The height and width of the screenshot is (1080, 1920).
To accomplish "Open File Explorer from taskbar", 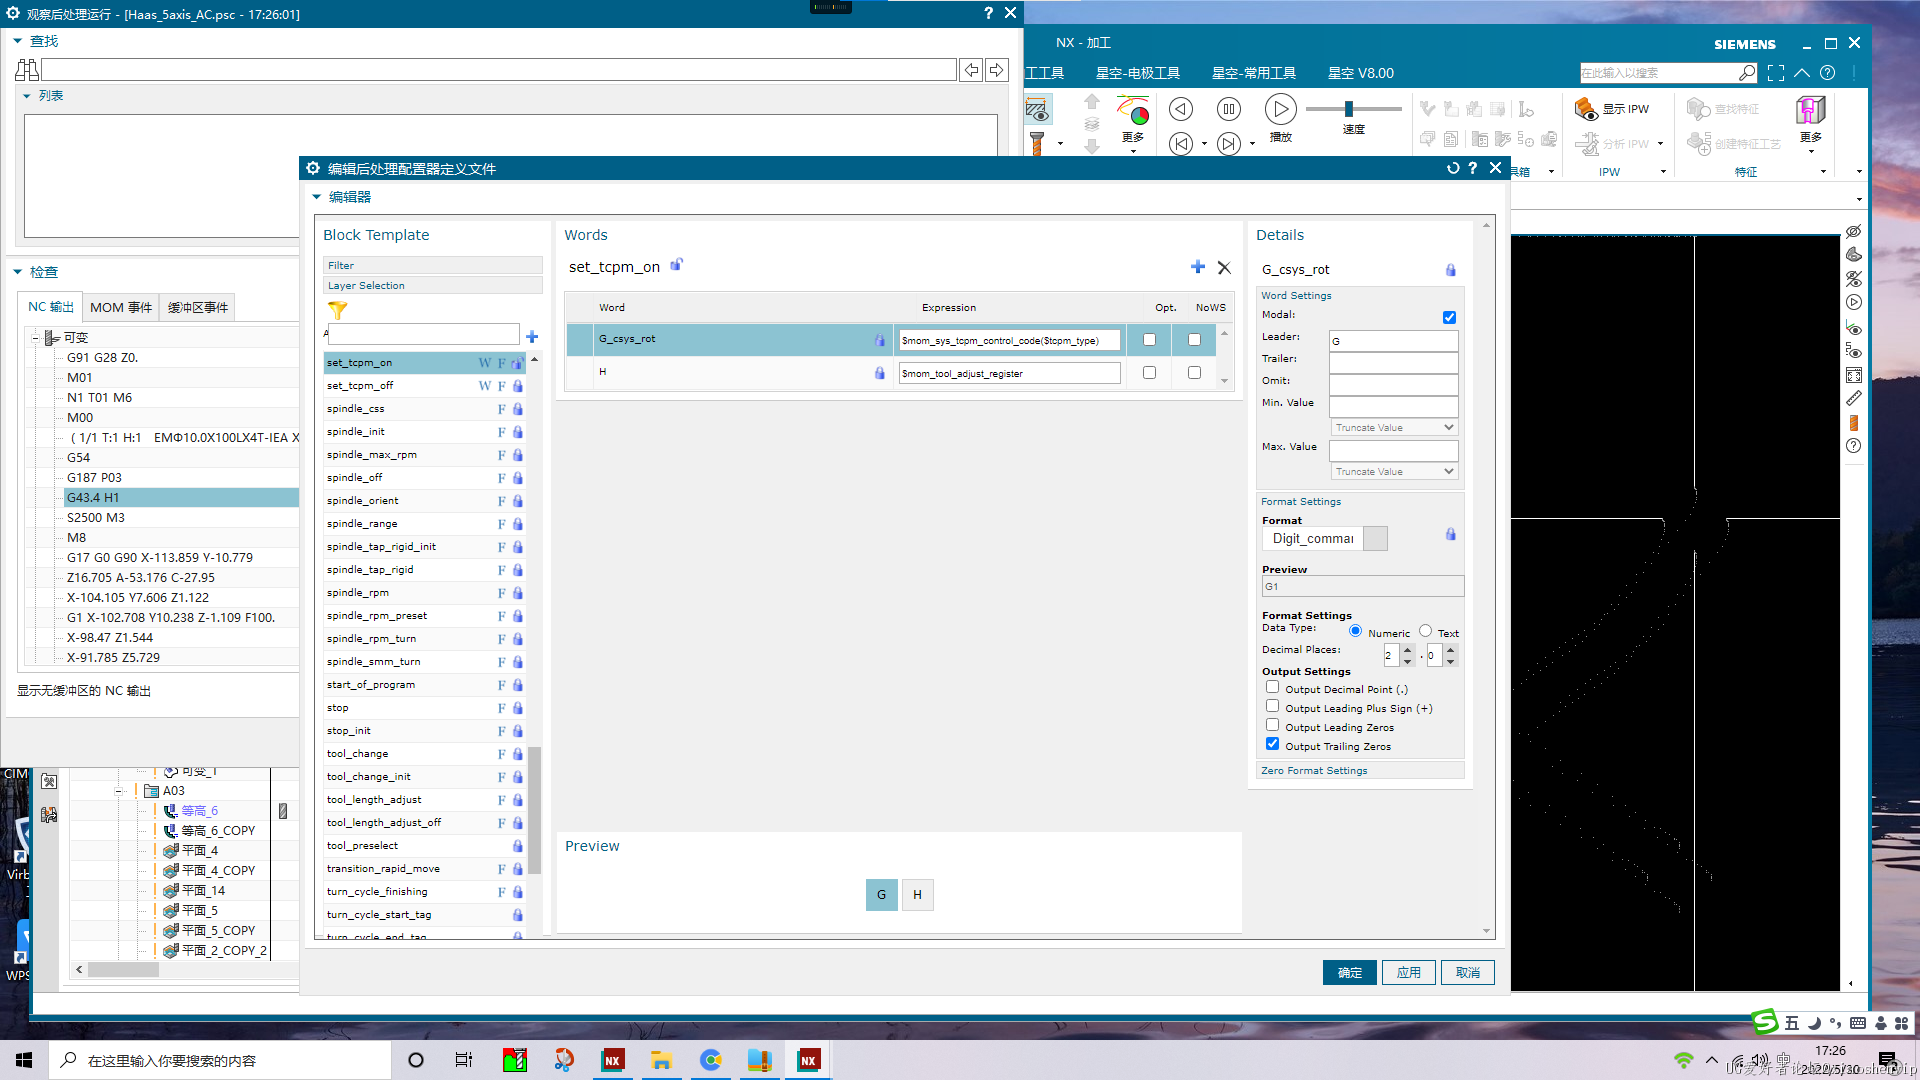I will (x=661, y=1060).
